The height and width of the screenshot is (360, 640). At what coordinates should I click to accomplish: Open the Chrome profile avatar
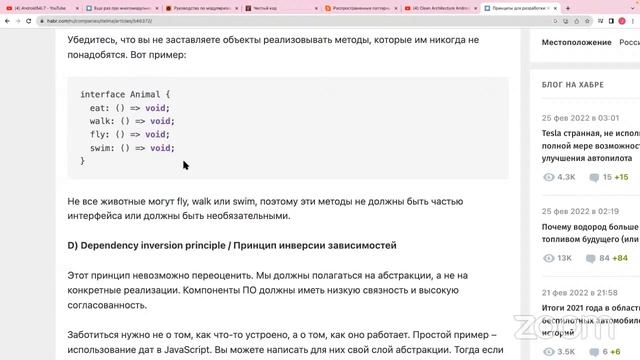[x=622, y=21]
